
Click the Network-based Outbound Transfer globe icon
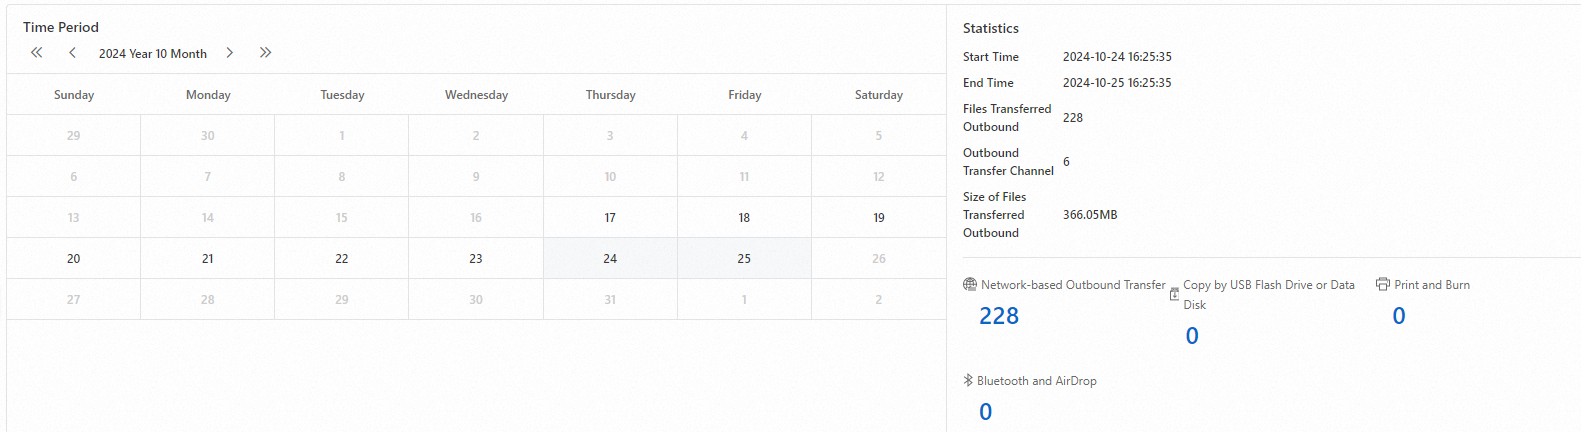click(970, 285)
